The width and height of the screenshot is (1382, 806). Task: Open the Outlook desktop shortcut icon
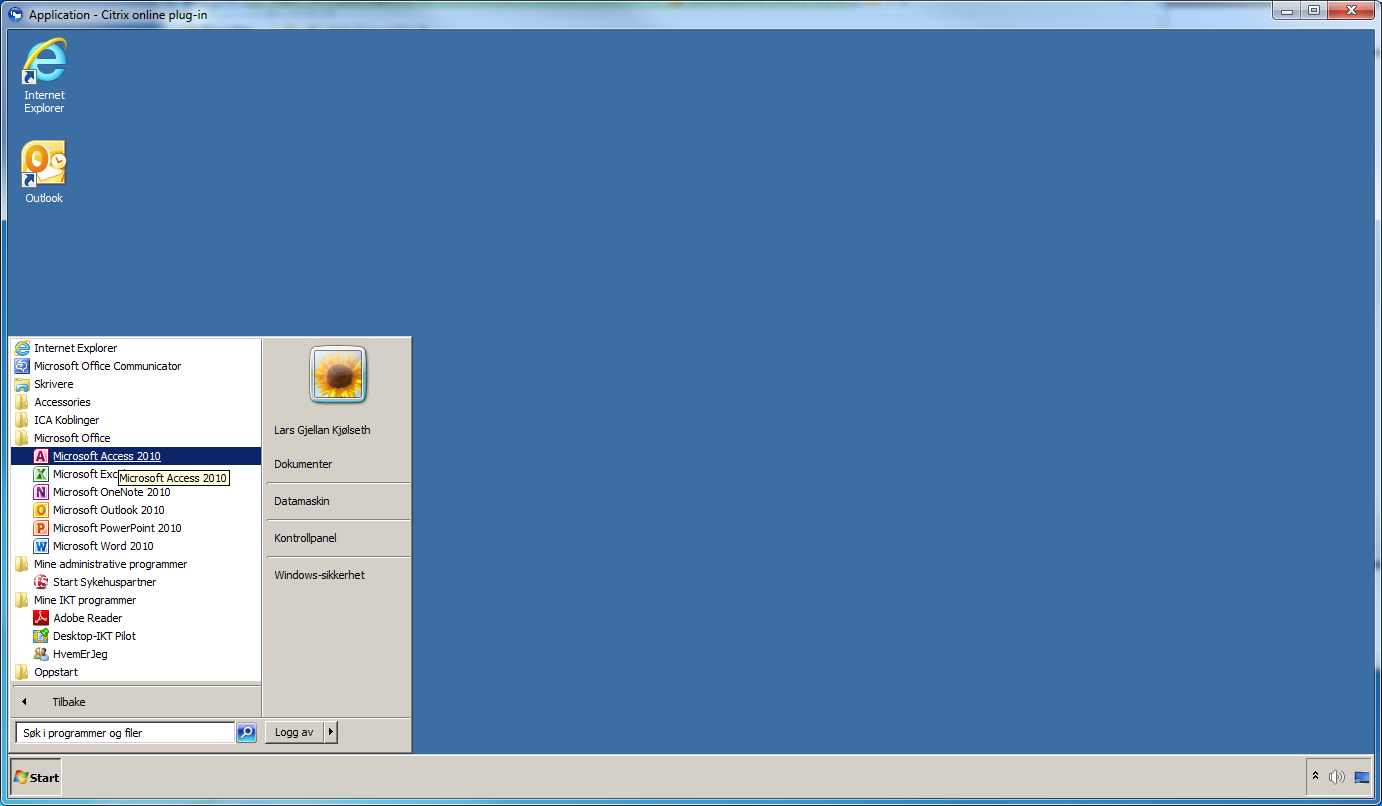(44, 165)
